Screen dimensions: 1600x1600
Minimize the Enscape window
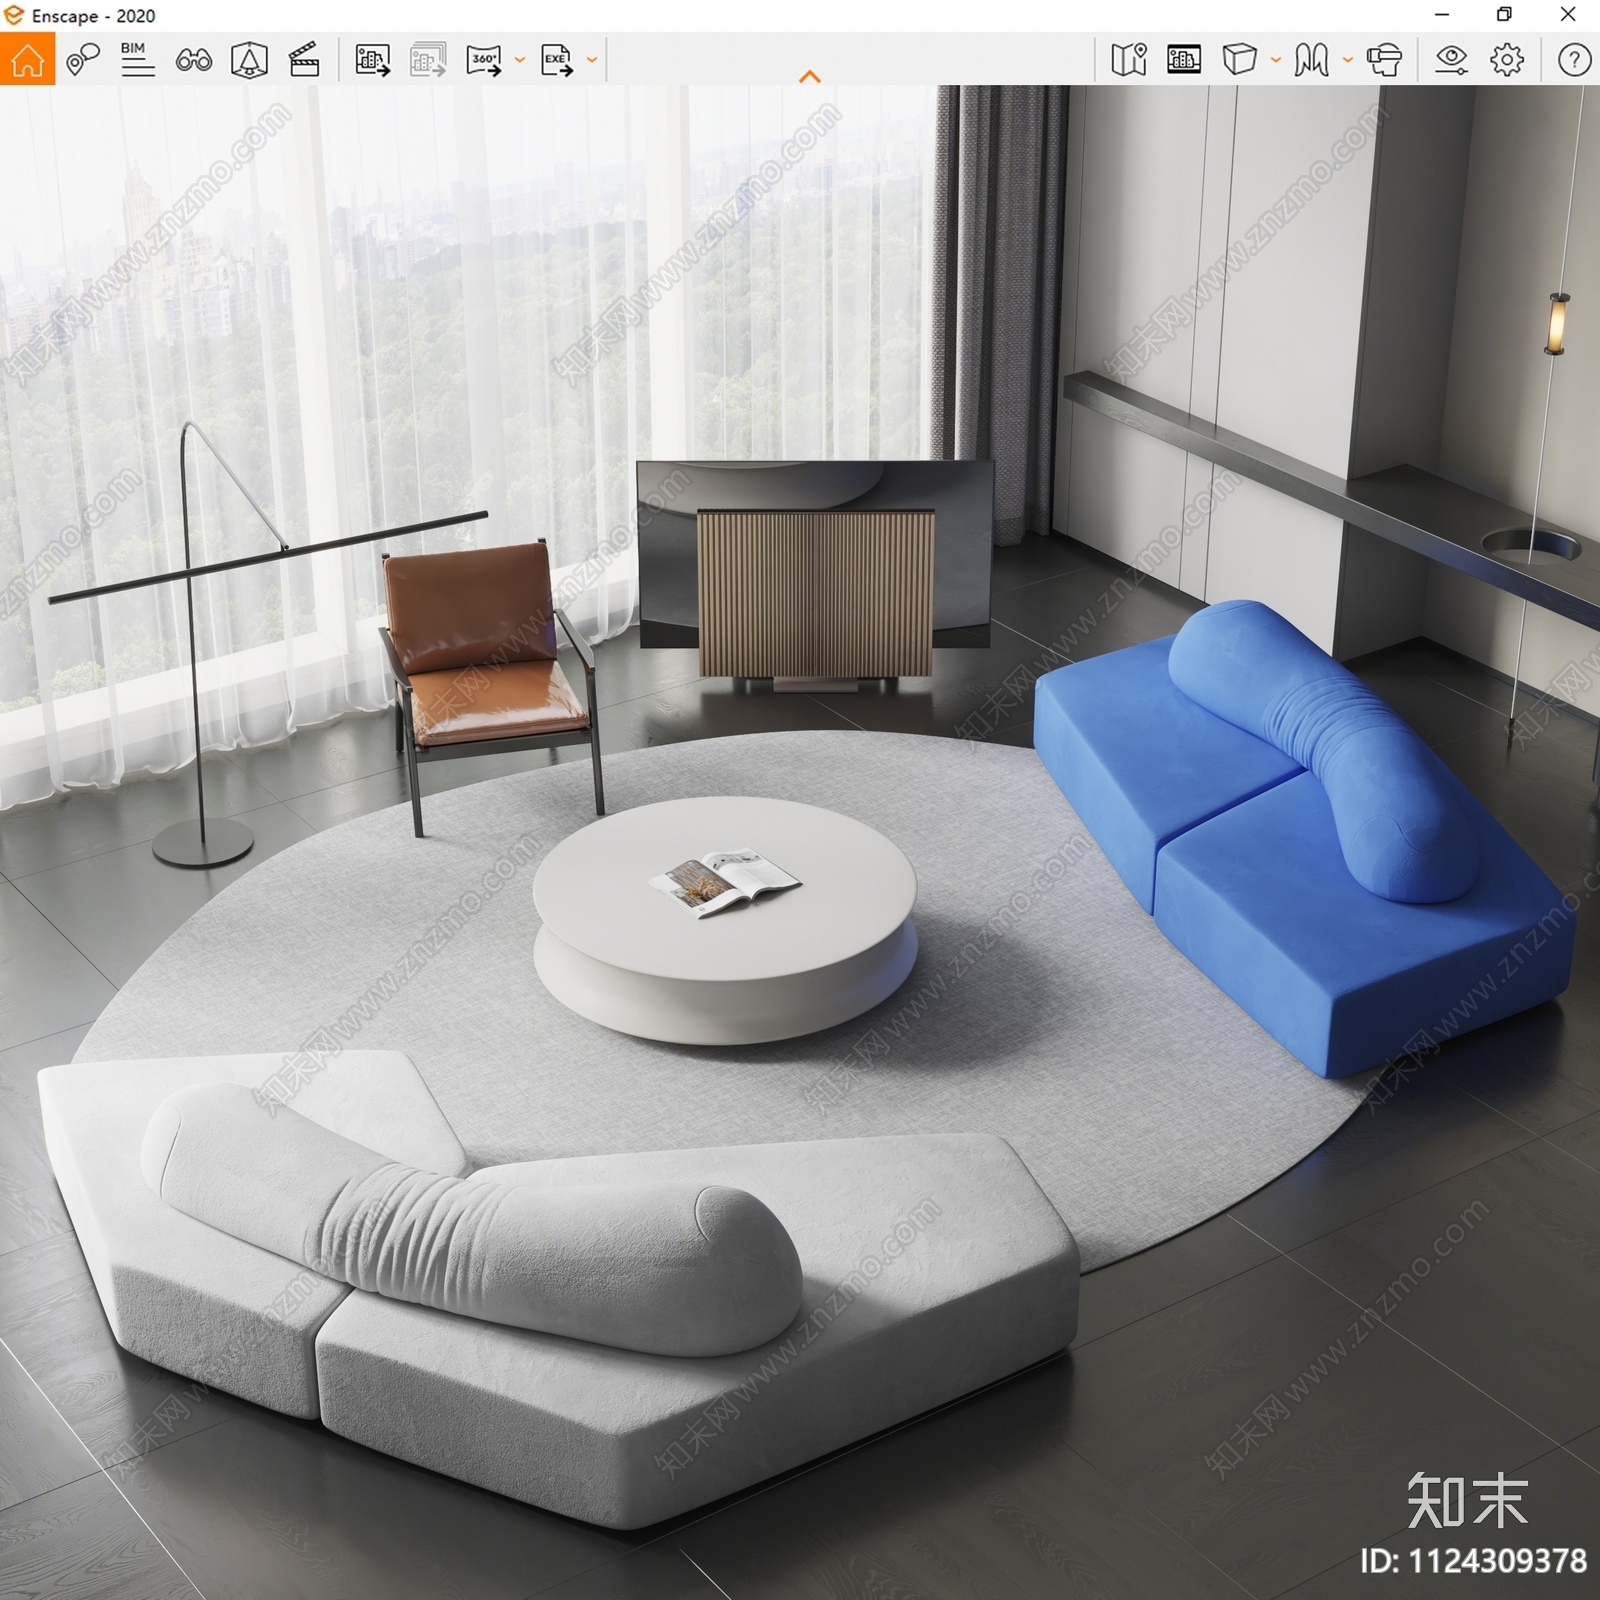click(1441, 15)
